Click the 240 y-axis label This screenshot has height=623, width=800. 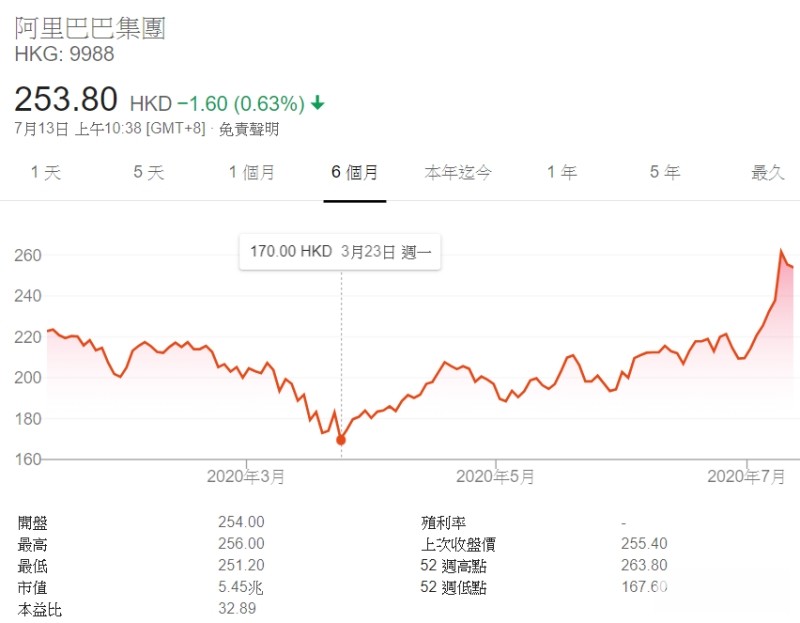pos(28,296)
